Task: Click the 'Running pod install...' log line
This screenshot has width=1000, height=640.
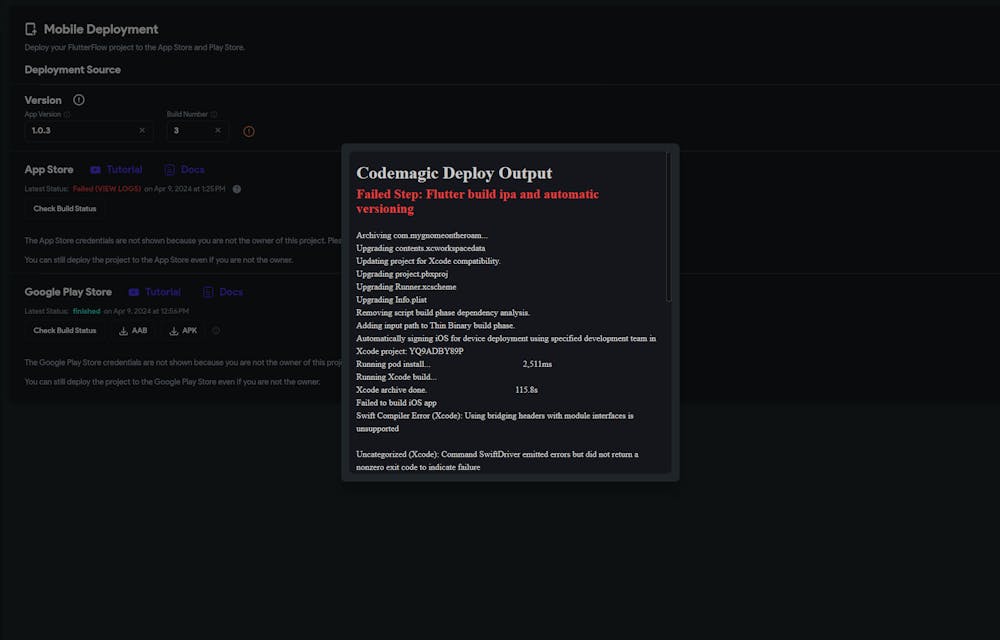Action: (x=393, y=364)
